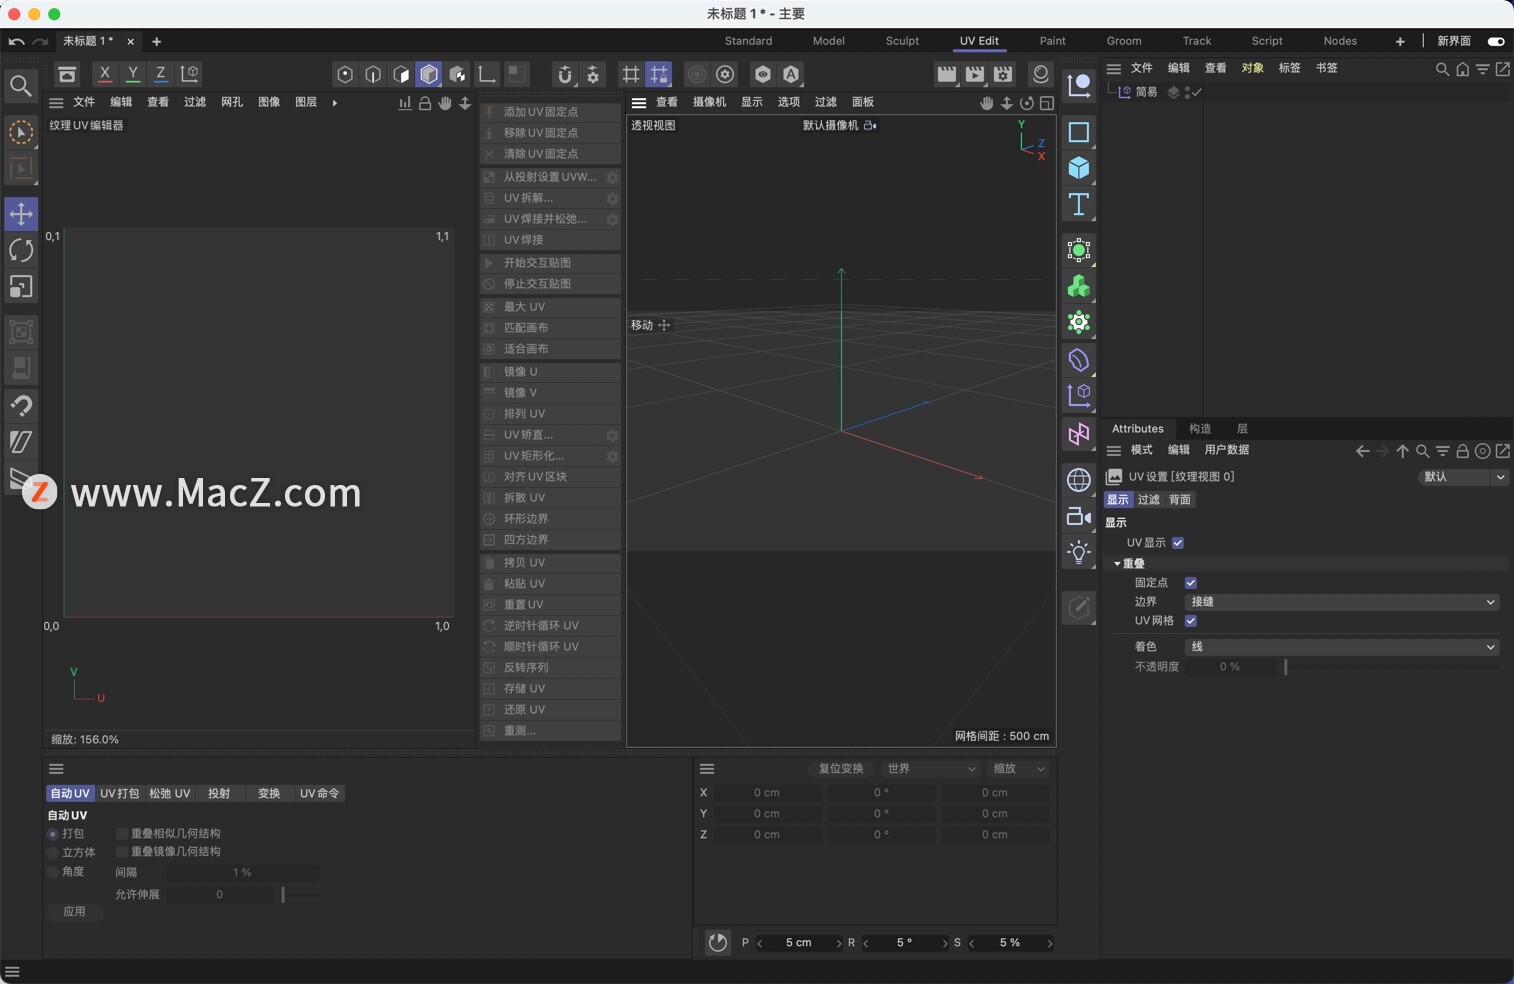Toggle the Y axis lock icon

pos(132,74)
